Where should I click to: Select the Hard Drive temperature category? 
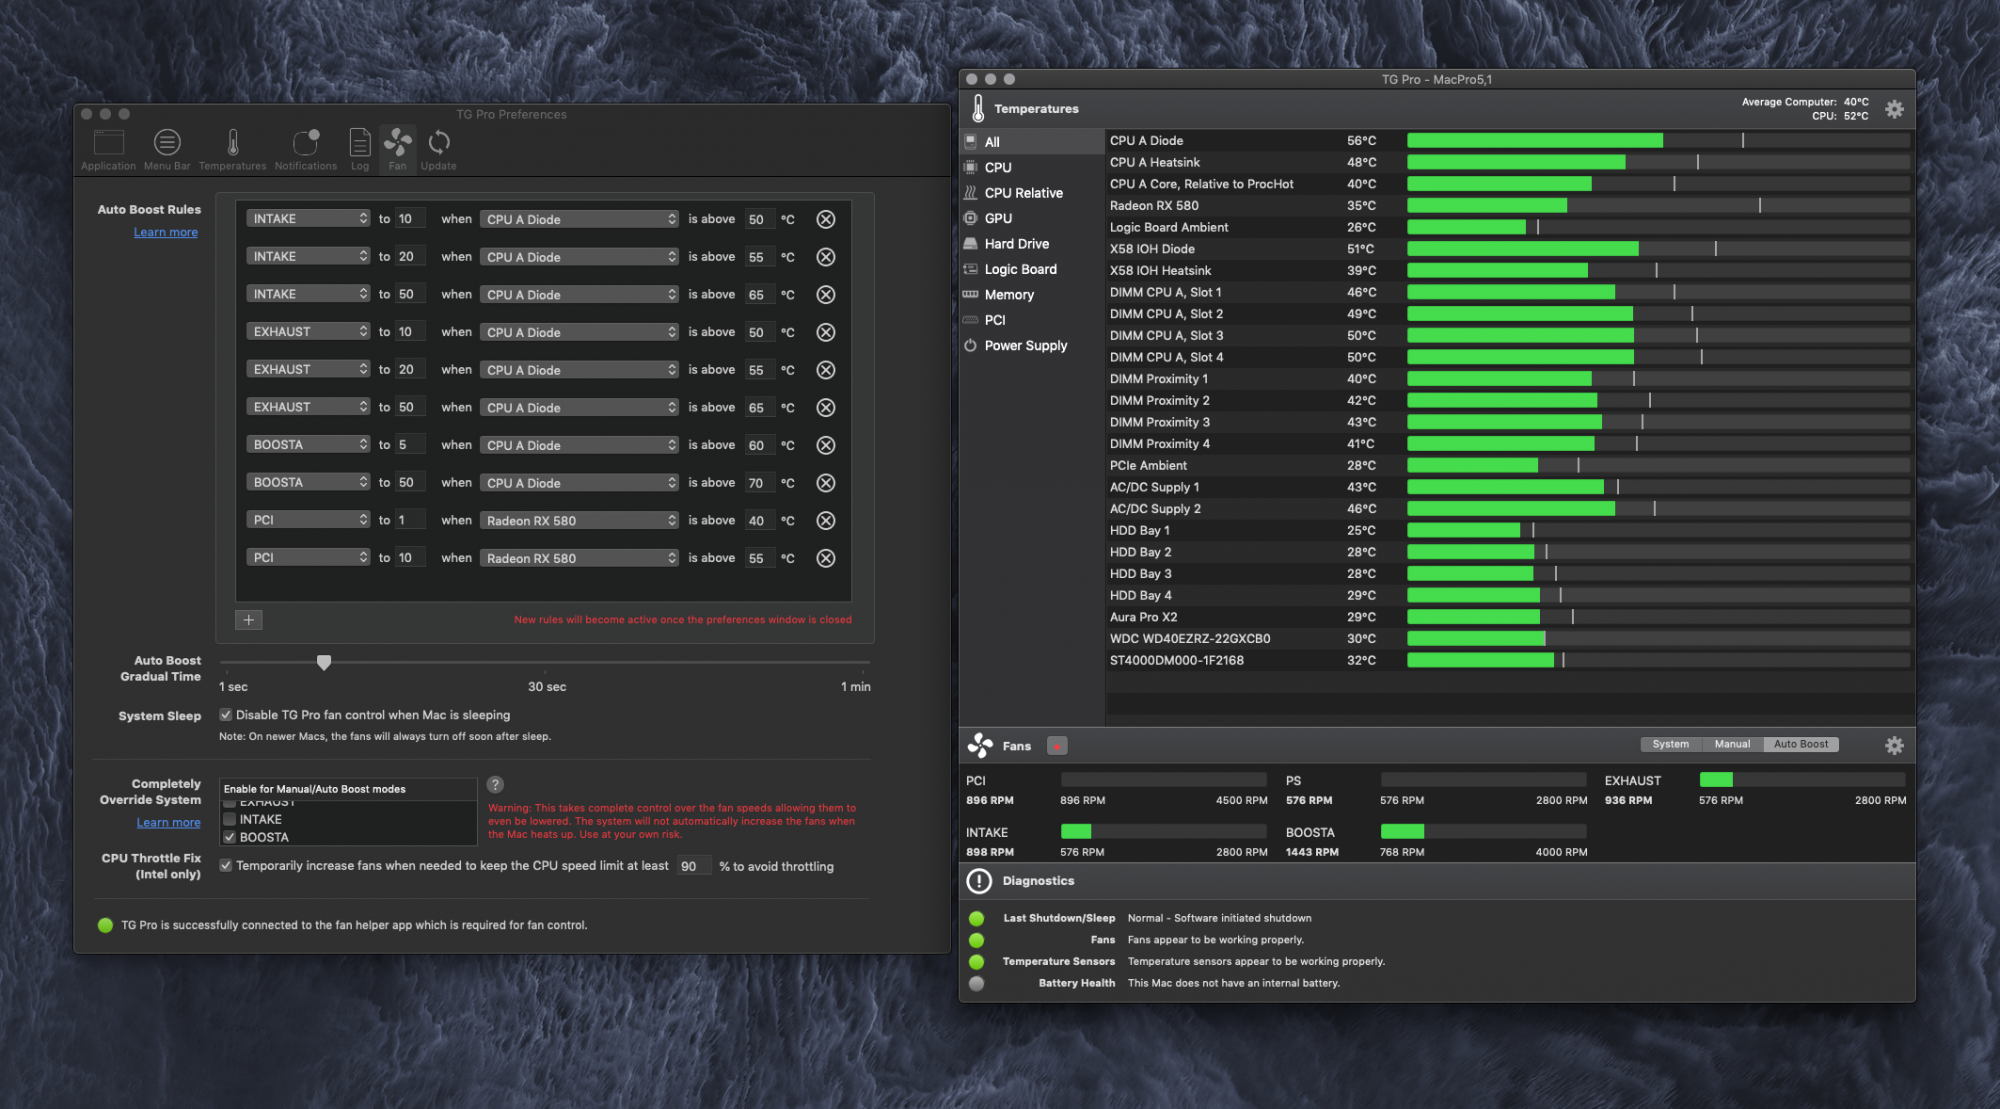coord(1016,244)
